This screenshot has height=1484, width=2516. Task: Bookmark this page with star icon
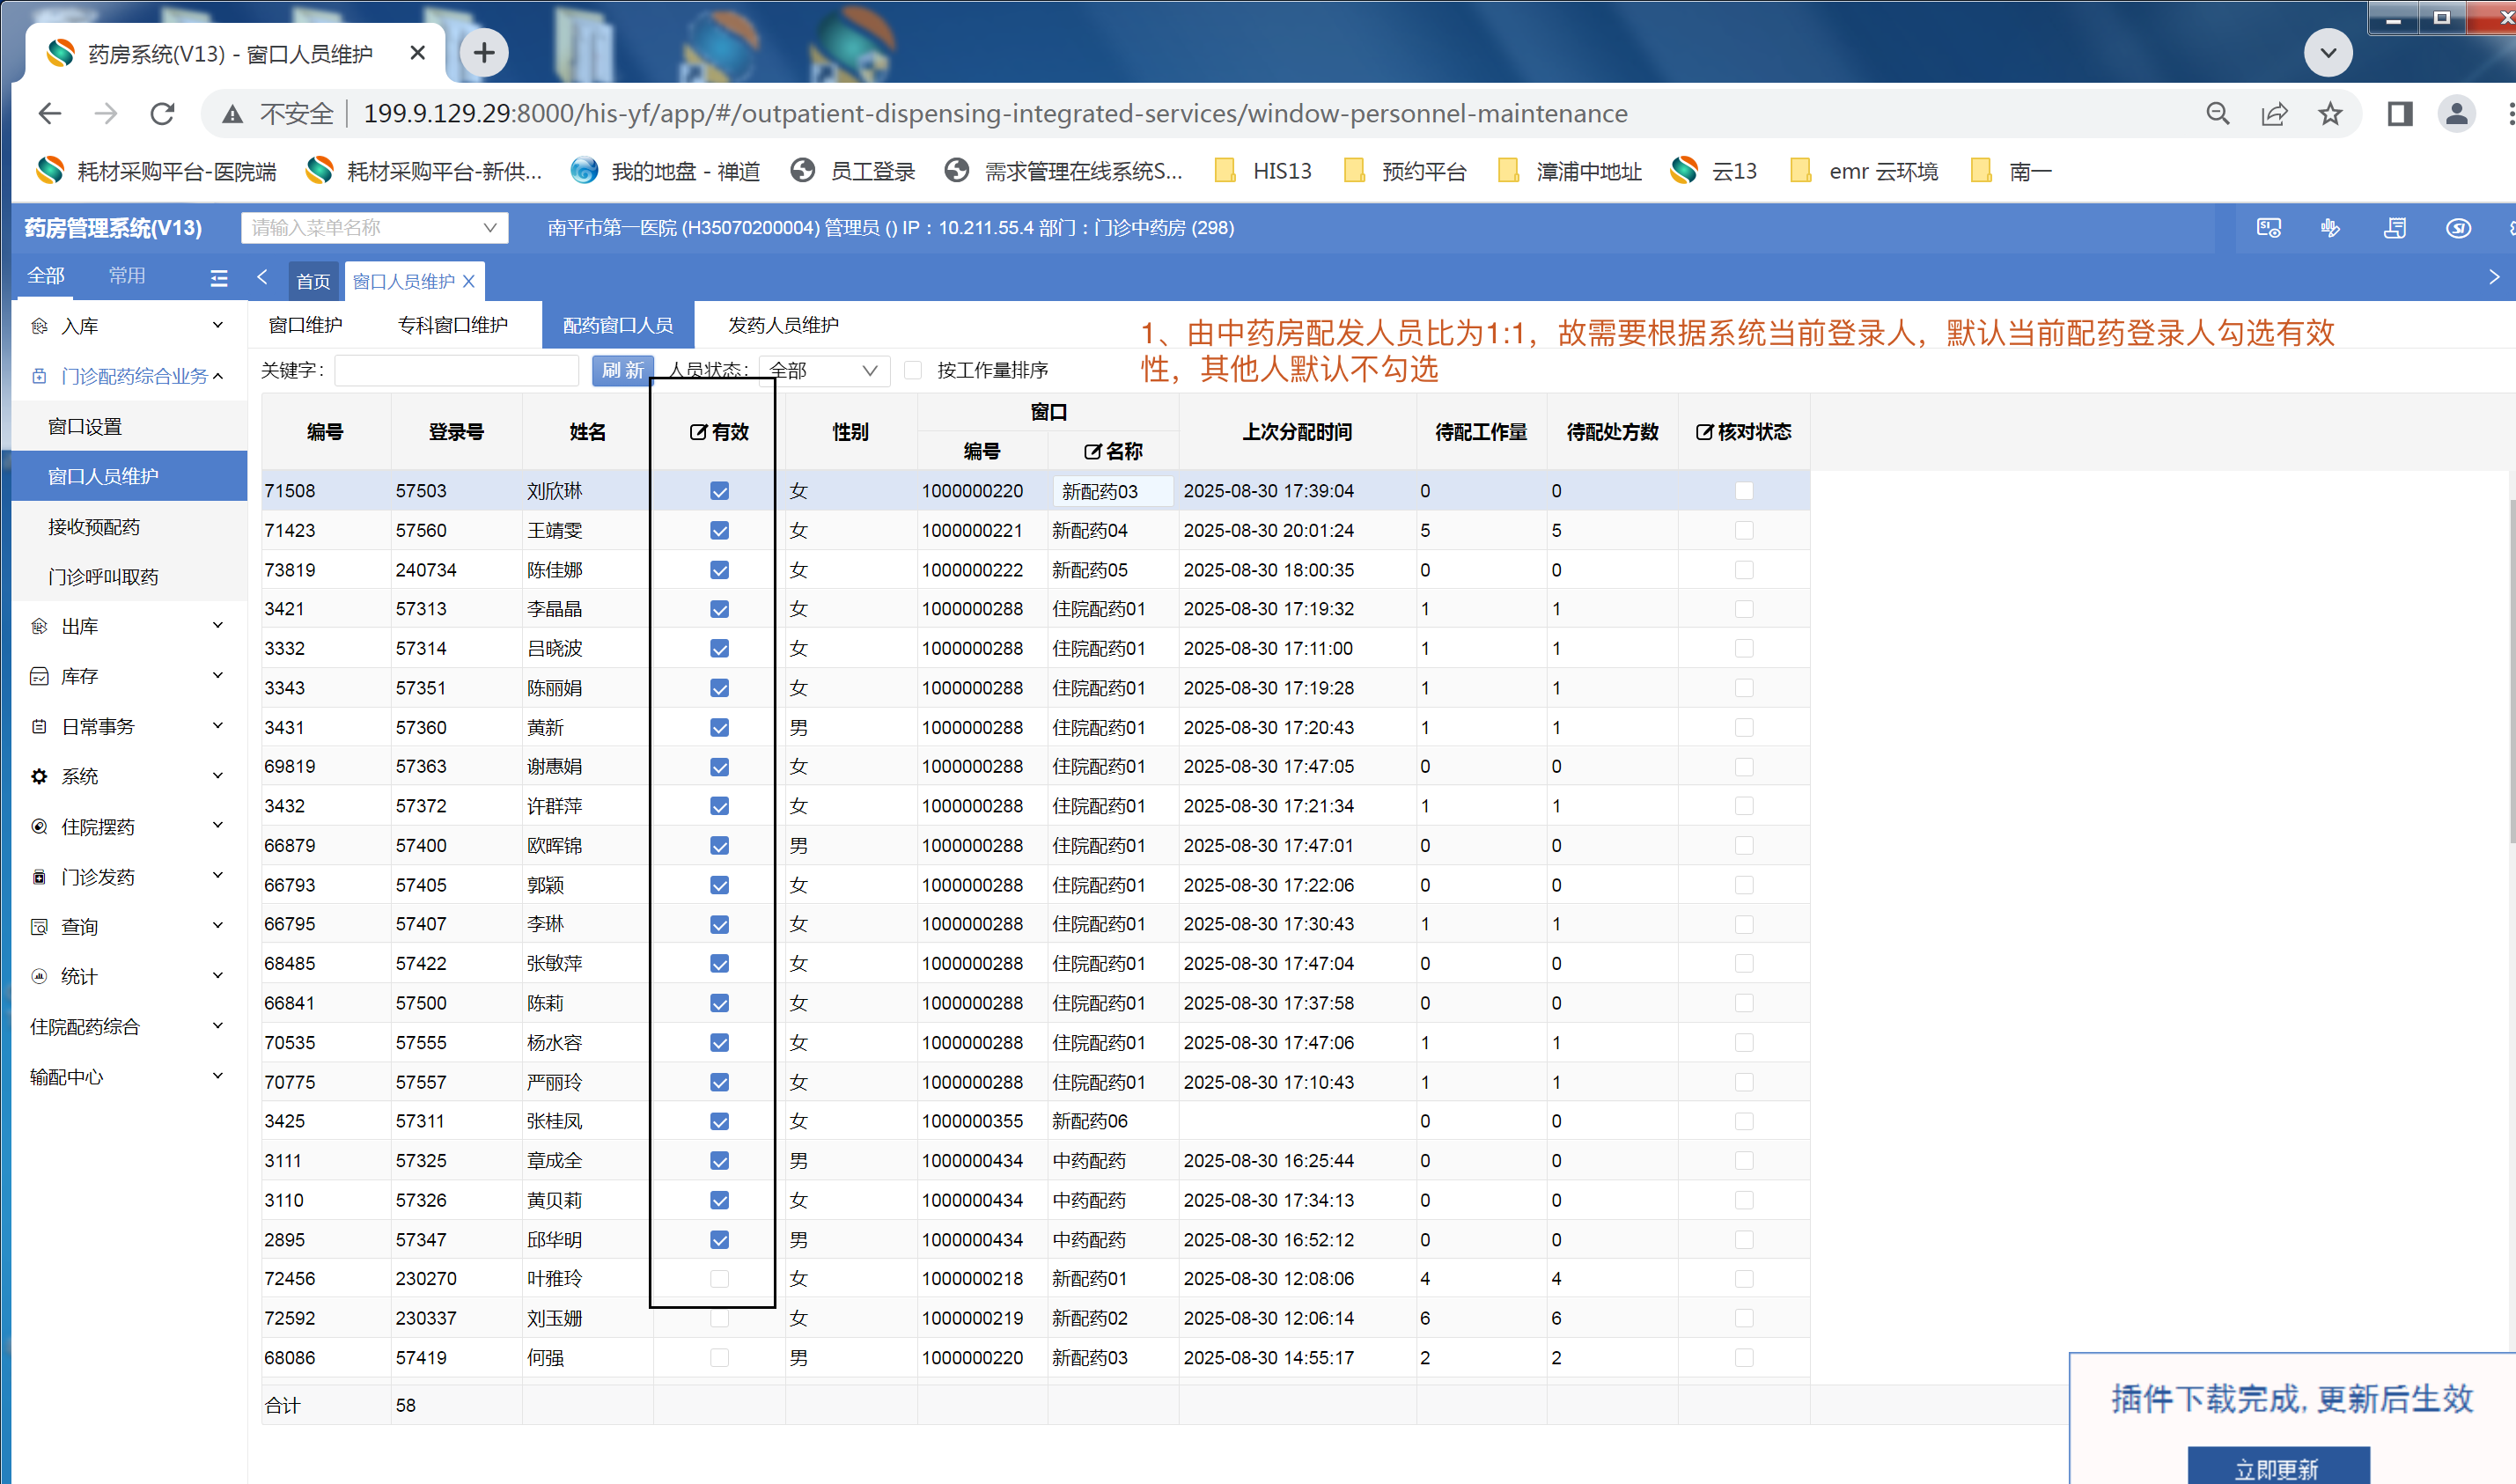2330,114
